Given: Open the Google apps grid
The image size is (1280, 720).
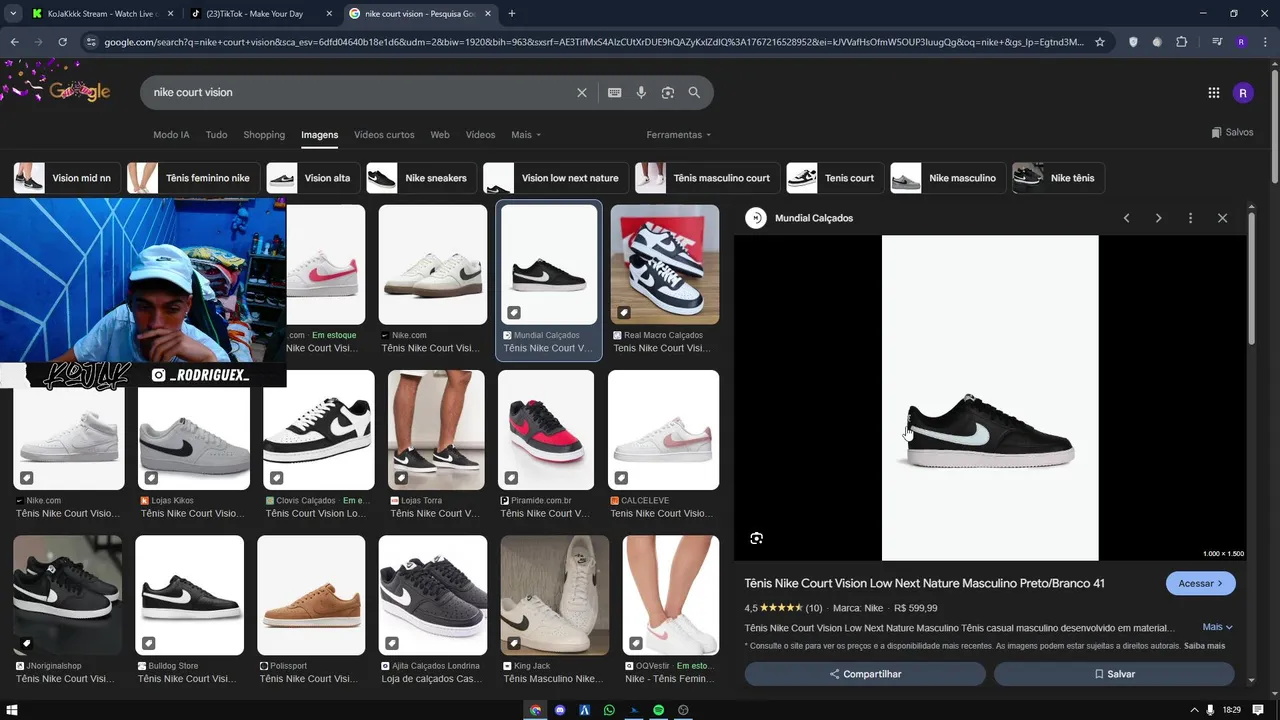Looking at the screenshot, I should click(1214, 93).
